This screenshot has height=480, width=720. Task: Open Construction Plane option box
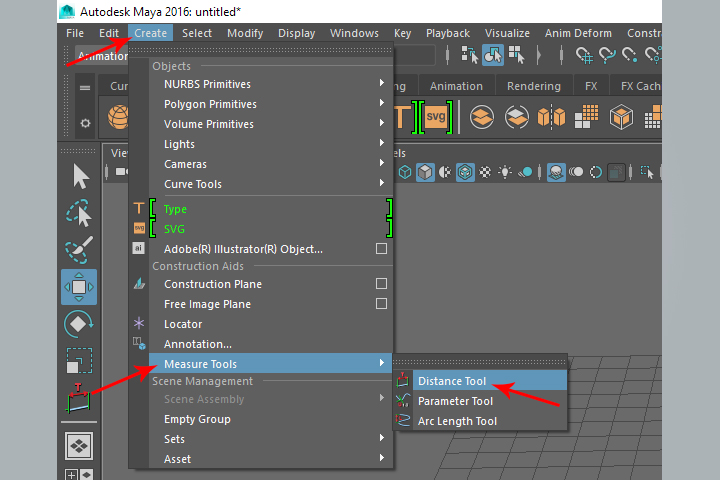point(381,284)
